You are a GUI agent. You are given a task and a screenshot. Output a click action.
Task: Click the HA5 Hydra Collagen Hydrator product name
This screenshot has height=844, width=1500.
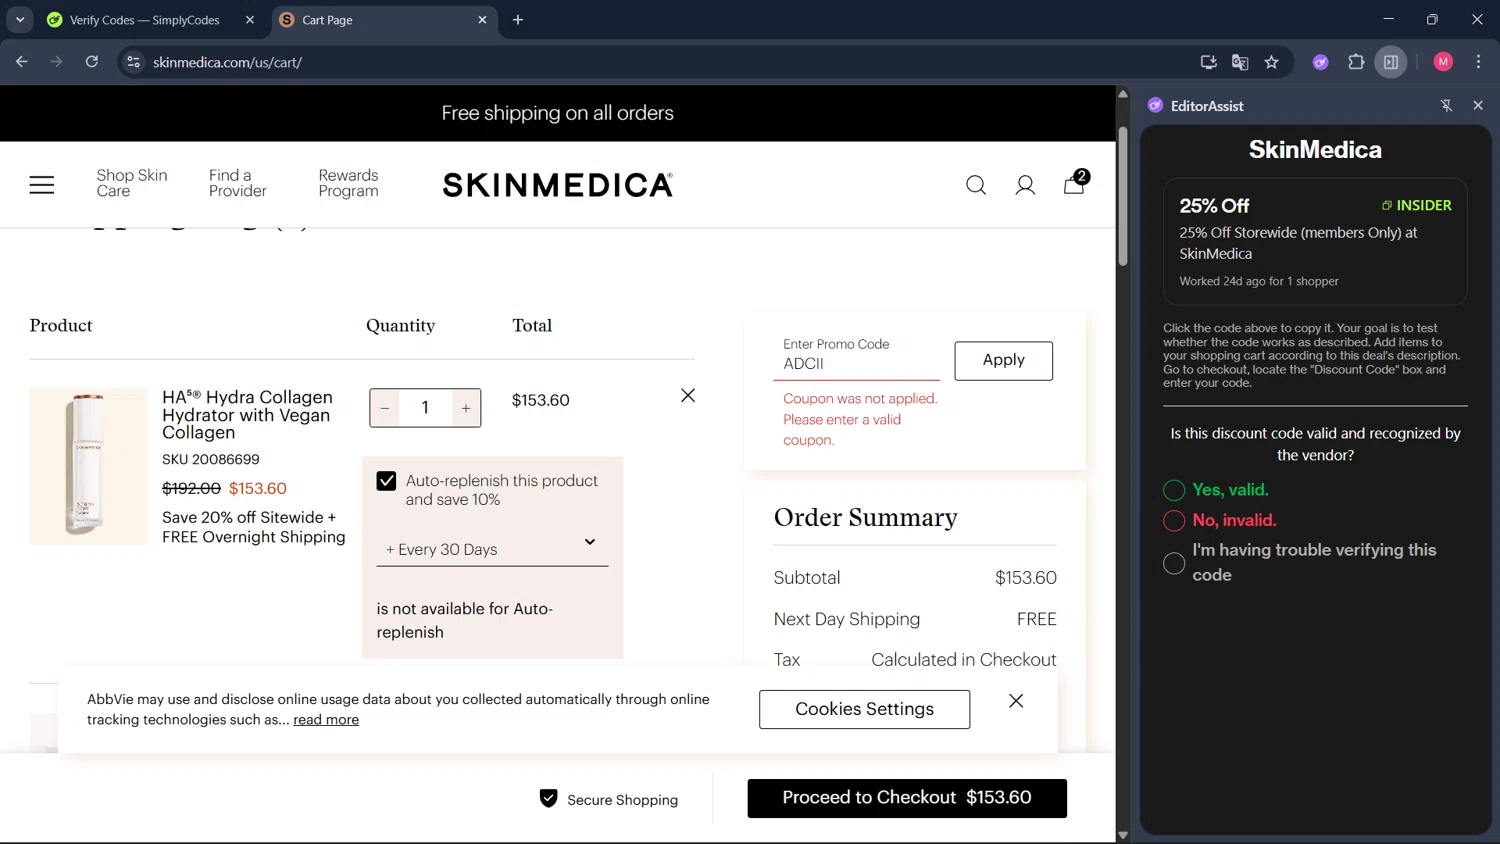[x=248, y=414]
